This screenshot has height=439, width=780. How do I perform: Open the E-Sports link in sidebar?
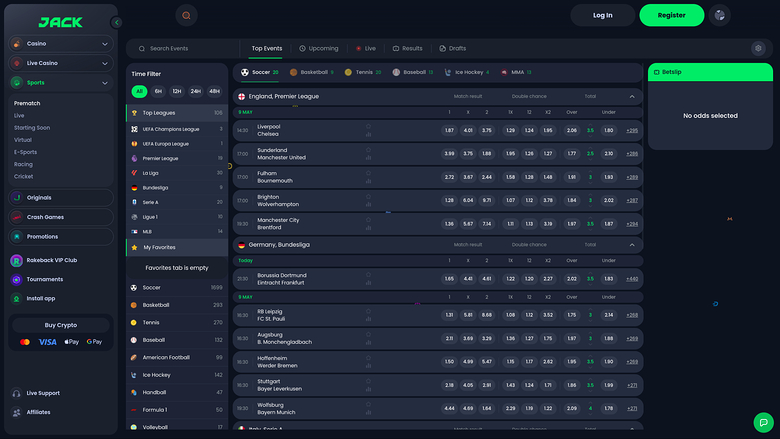tap(25, 152)
